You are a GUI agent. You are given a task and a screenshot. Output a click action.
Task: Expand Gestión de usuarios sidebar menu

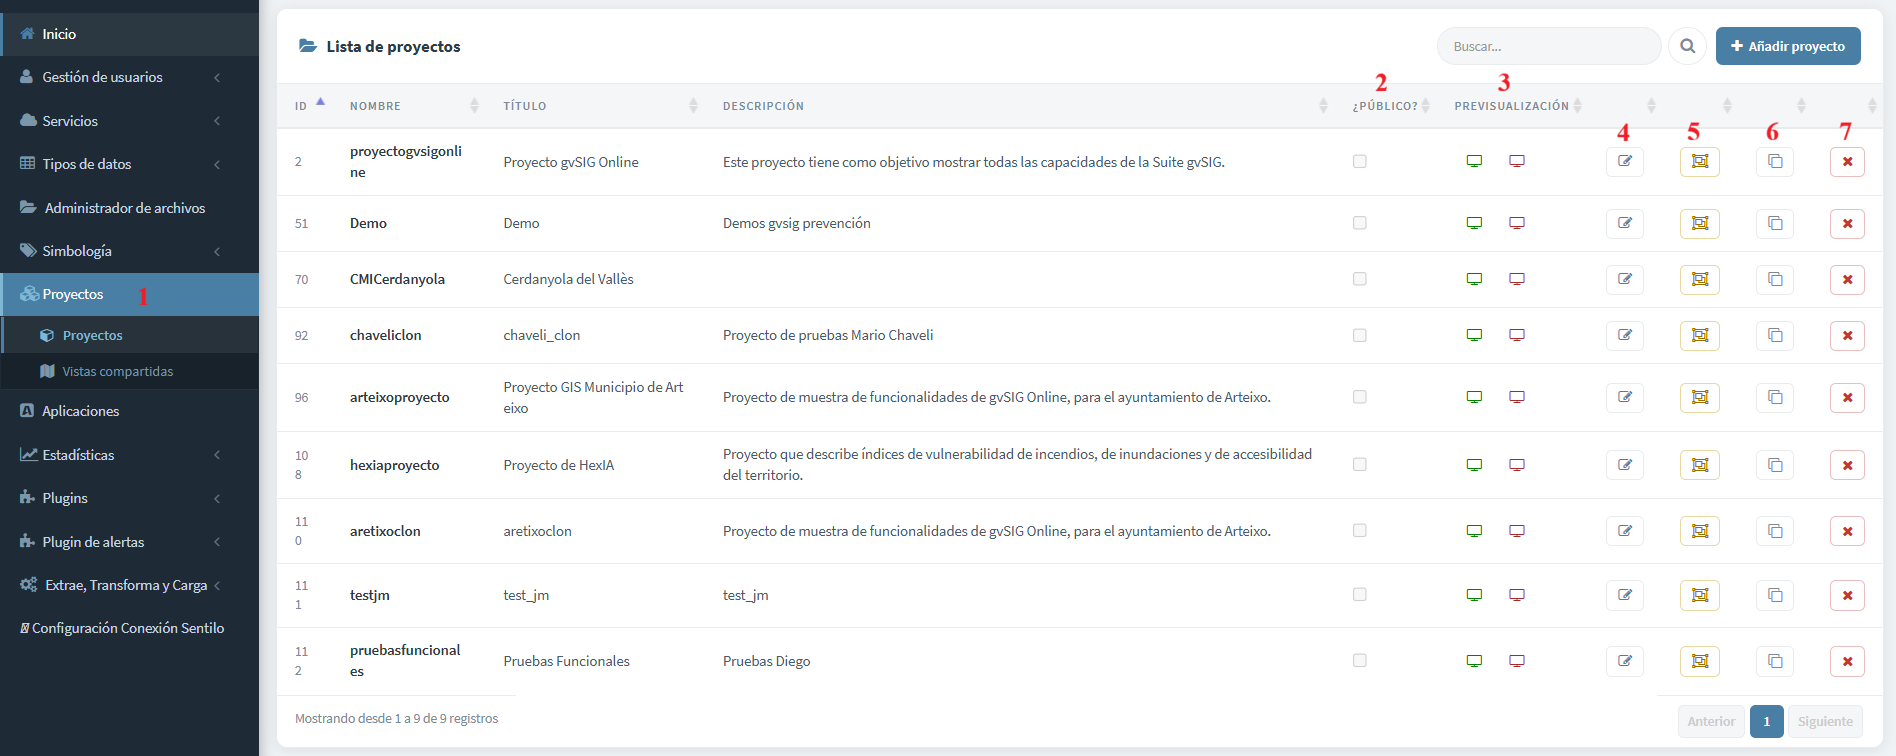[x=129, y=77]
